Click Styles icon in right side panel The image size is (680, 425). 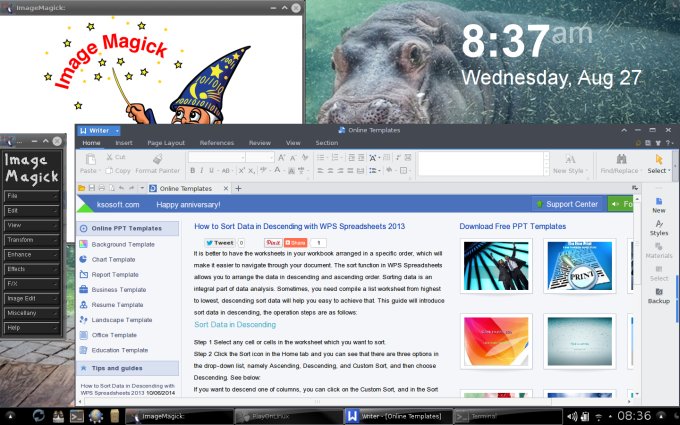[659, 224]
